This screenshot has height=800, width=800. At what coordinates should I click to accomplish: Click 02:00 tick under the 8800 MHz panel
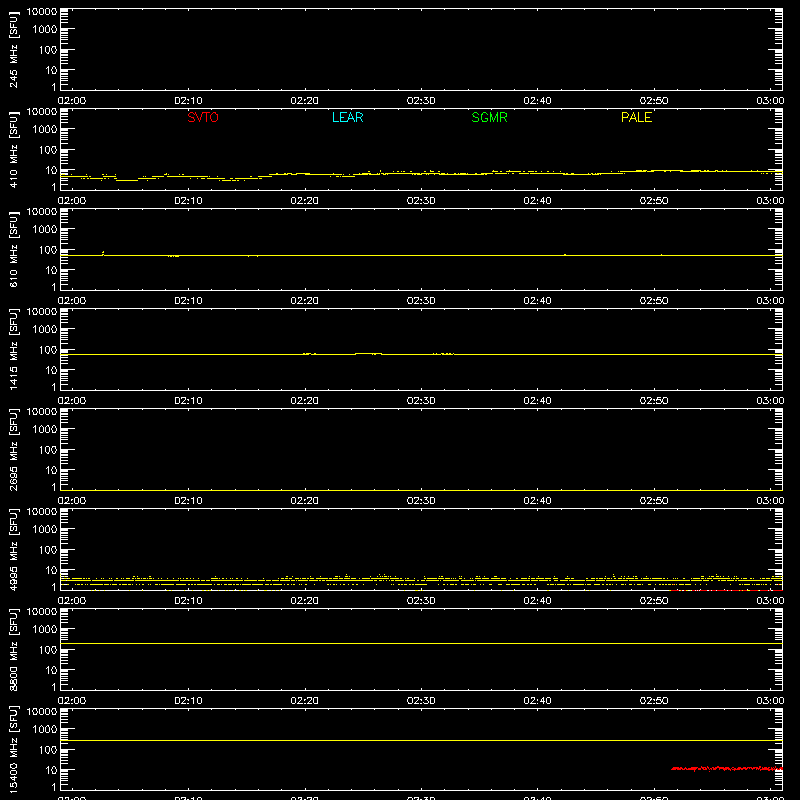[72, 701]
